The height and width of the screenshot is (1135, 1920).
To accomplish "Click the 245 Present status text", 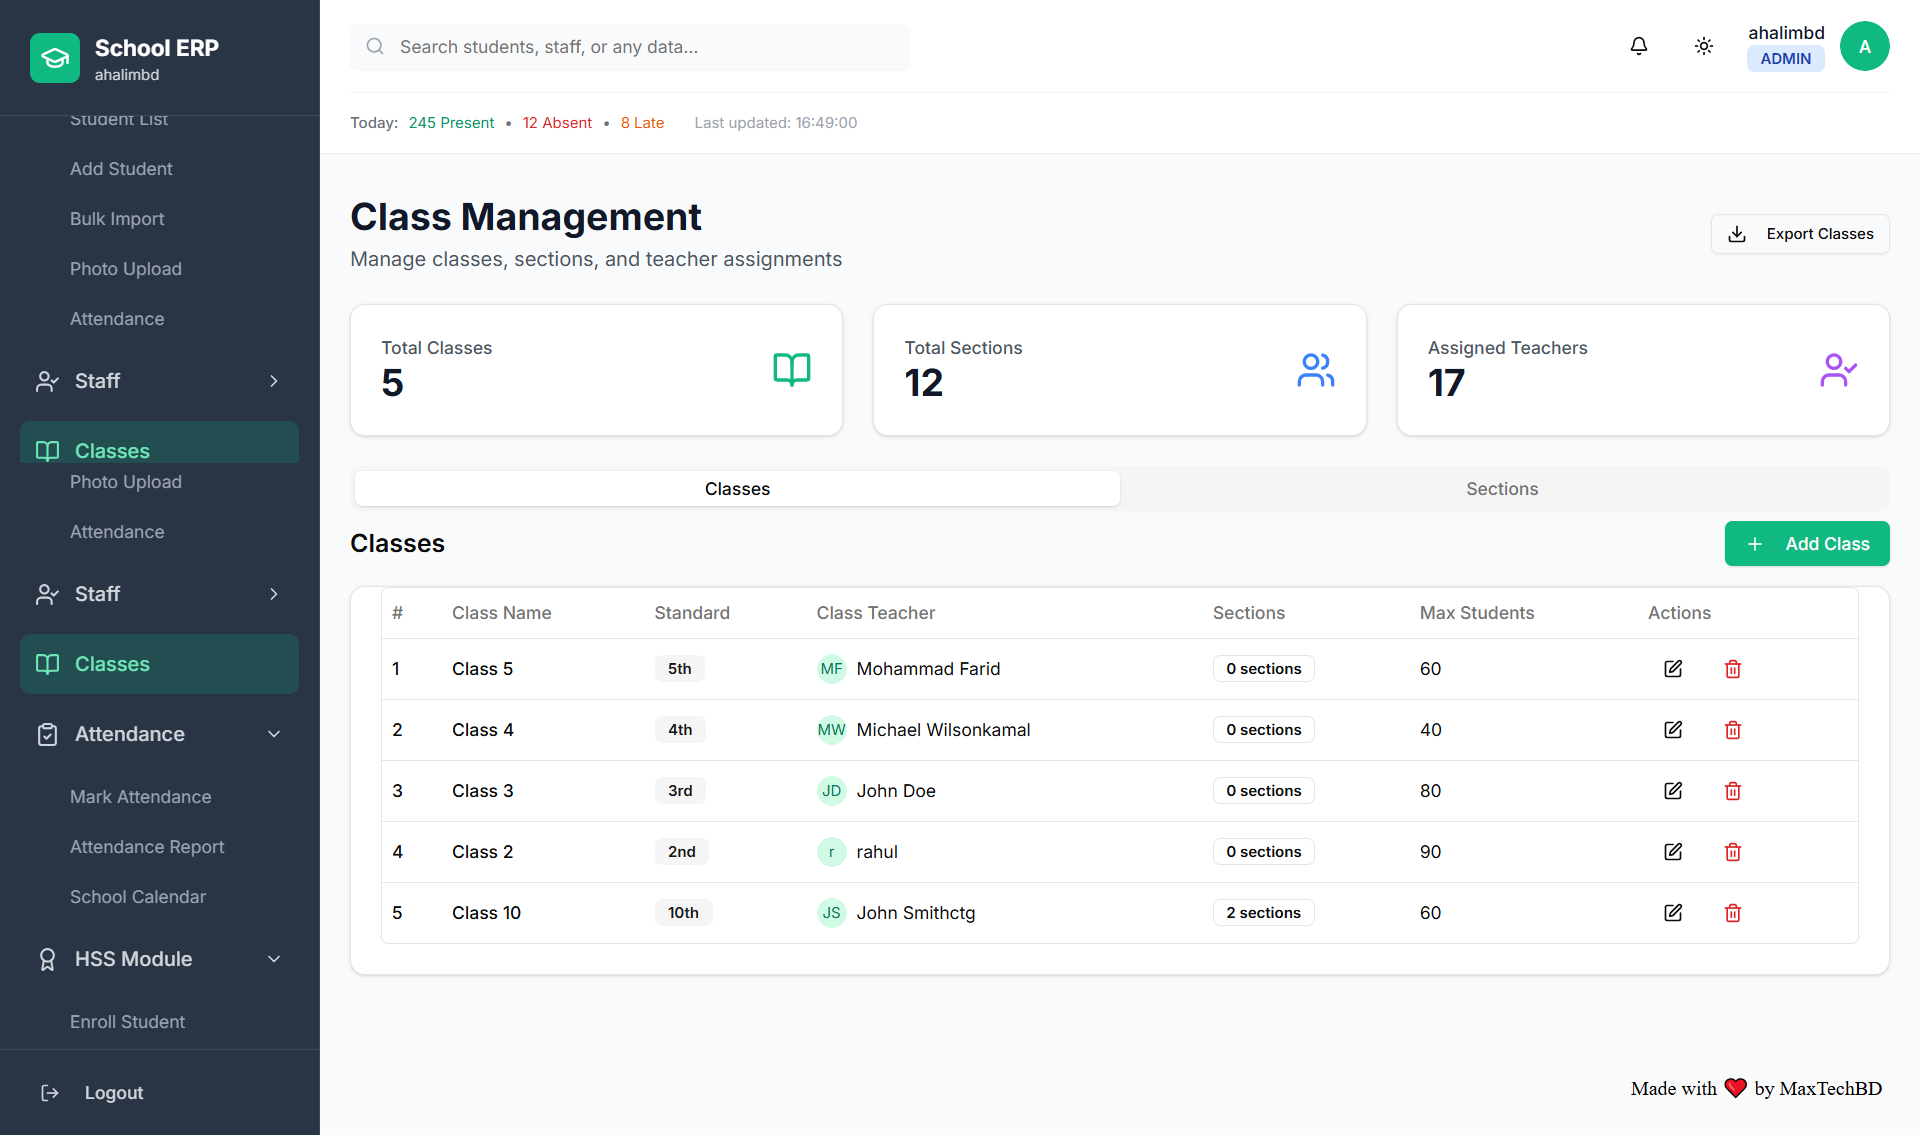I will point(451,123).
